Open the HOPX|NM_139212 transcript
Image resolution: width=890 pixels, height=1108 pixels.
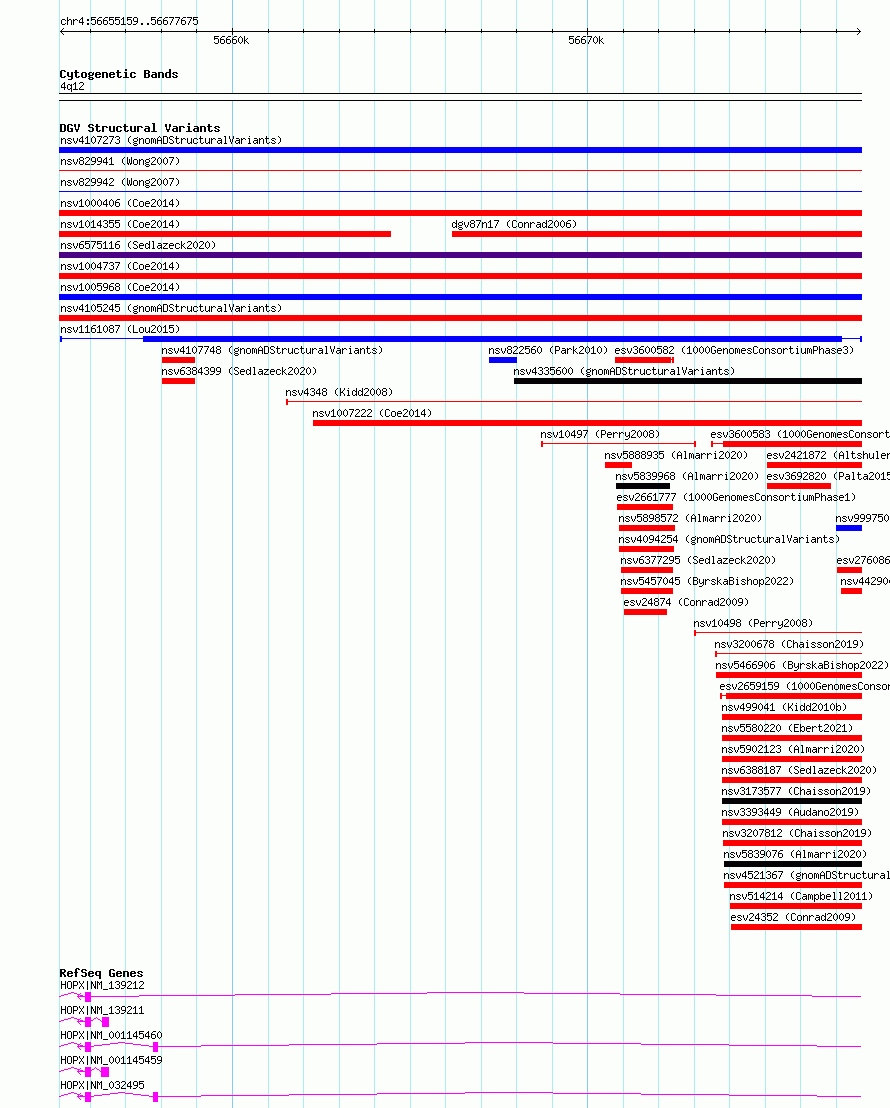point(103,986)
